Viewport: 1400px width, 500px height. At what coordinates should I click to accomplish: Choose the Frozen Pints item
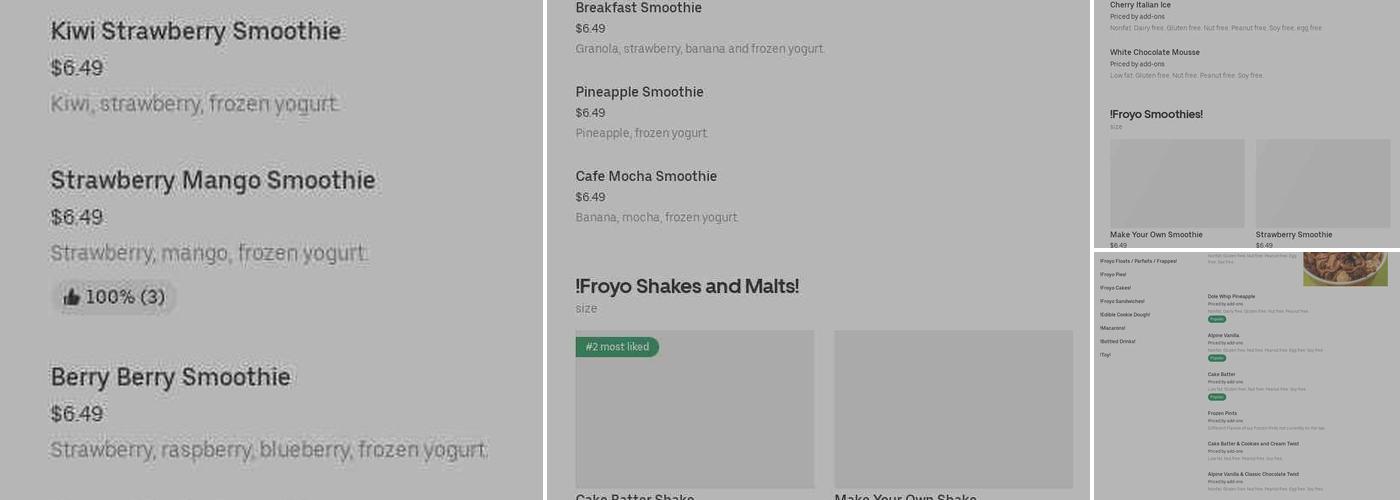click(1222, 413)
